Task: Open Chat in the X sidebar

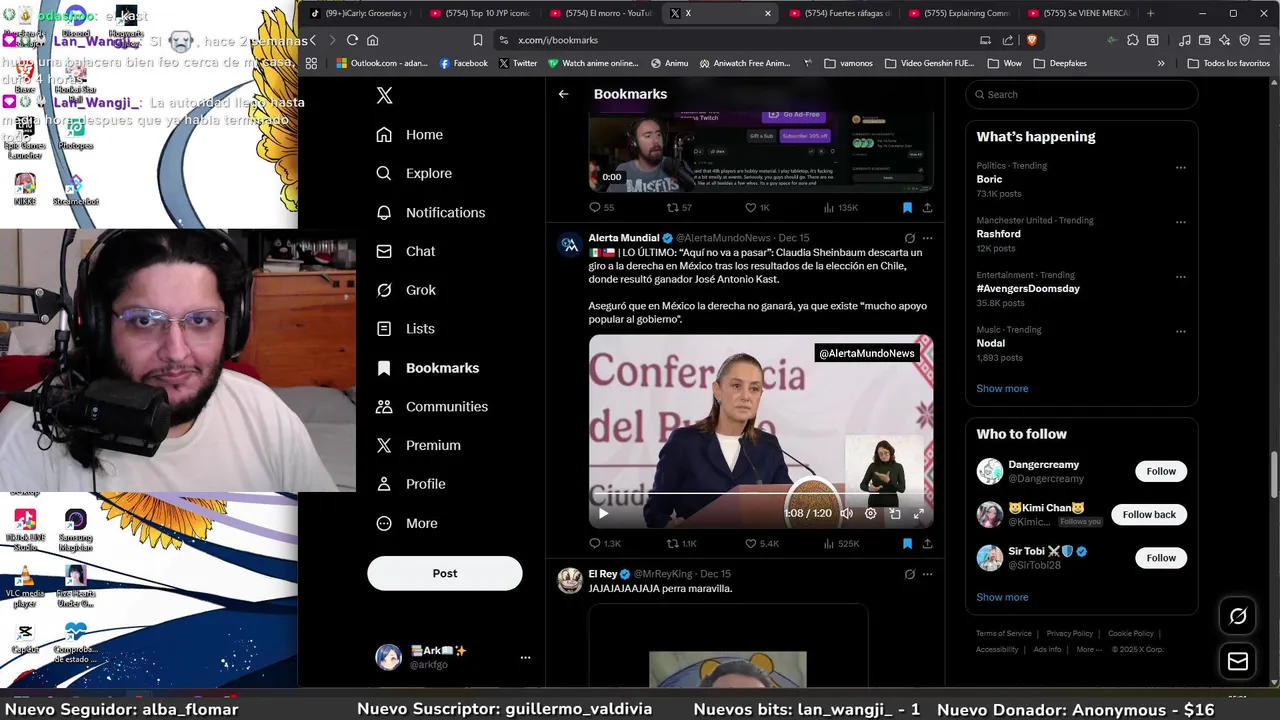Action: click(405, 251)
